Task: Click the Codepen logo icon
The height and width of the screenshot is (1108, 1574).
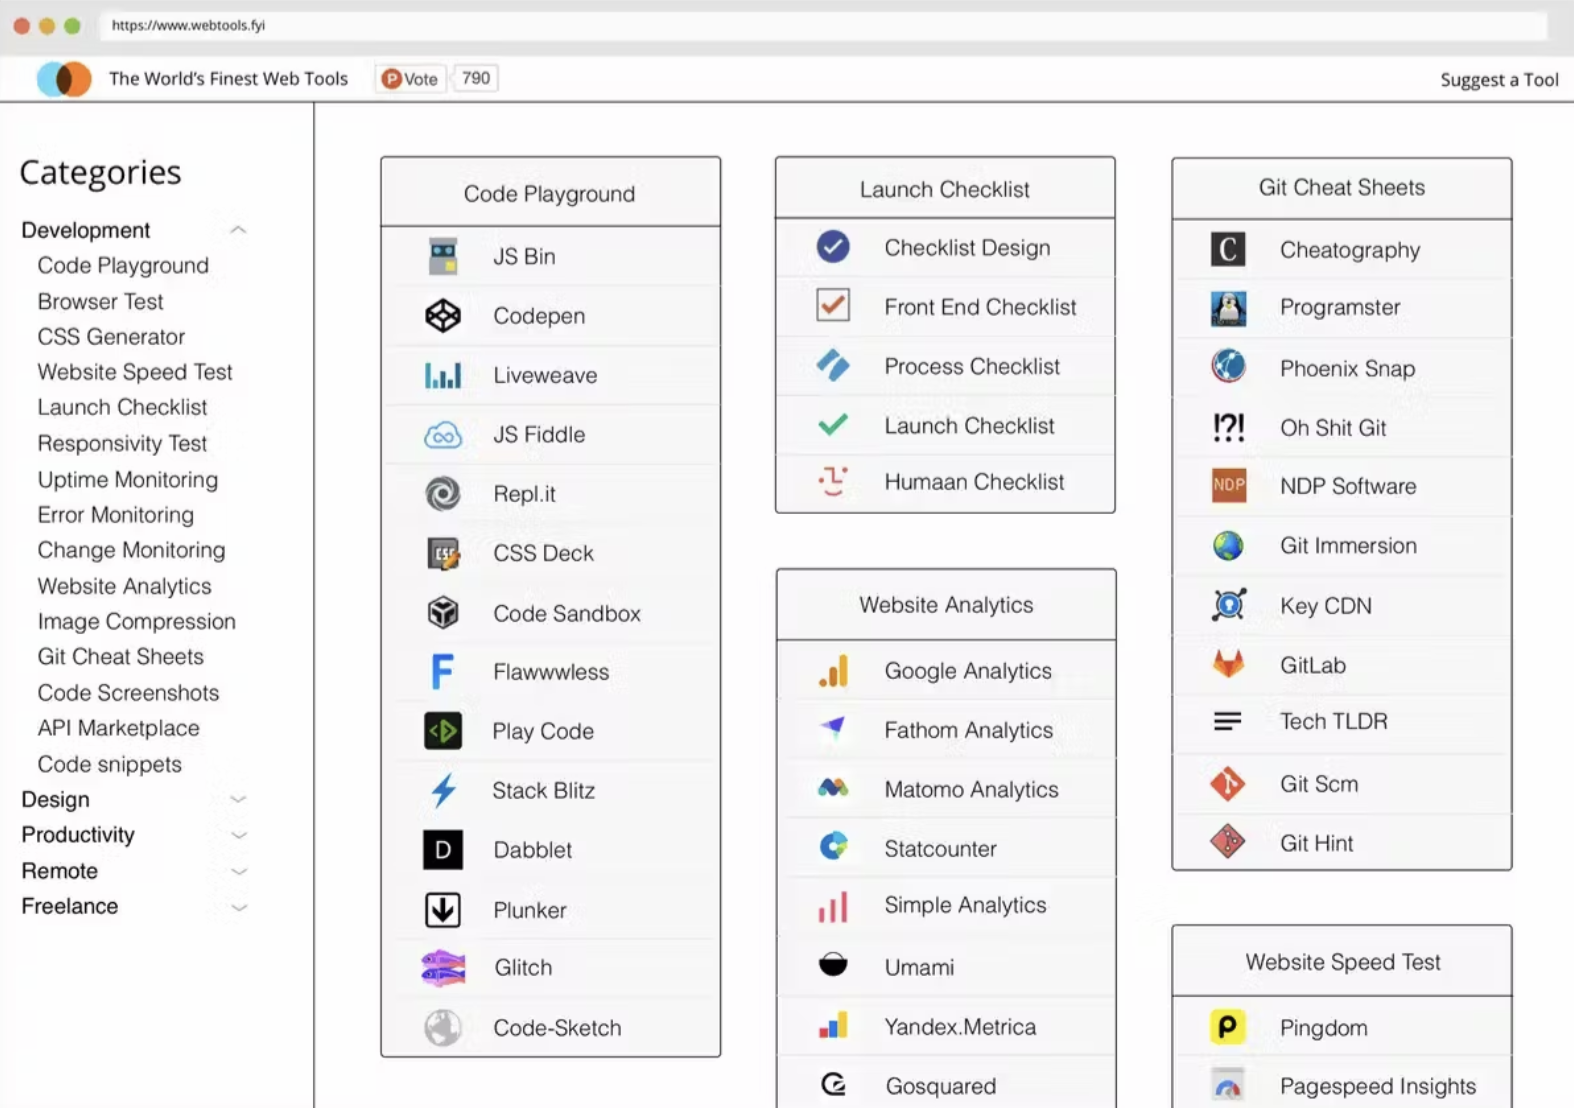Action: point(443,316)
